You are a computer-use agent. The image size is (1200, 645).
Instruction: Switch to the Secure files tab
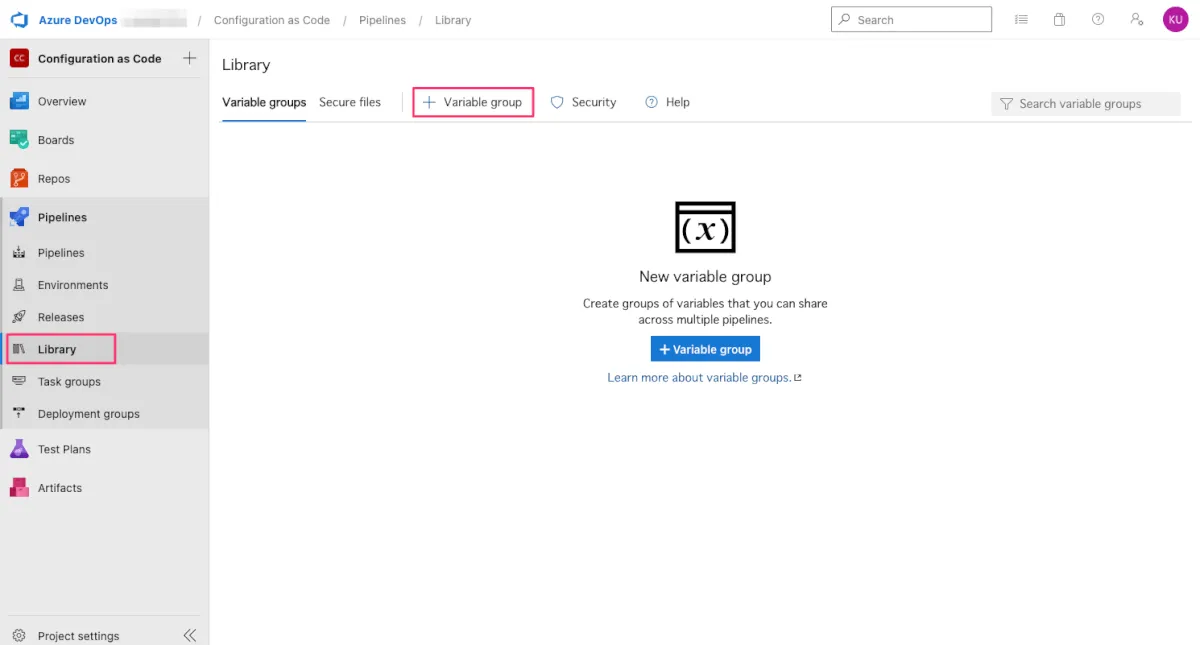[x=350, y=102]
